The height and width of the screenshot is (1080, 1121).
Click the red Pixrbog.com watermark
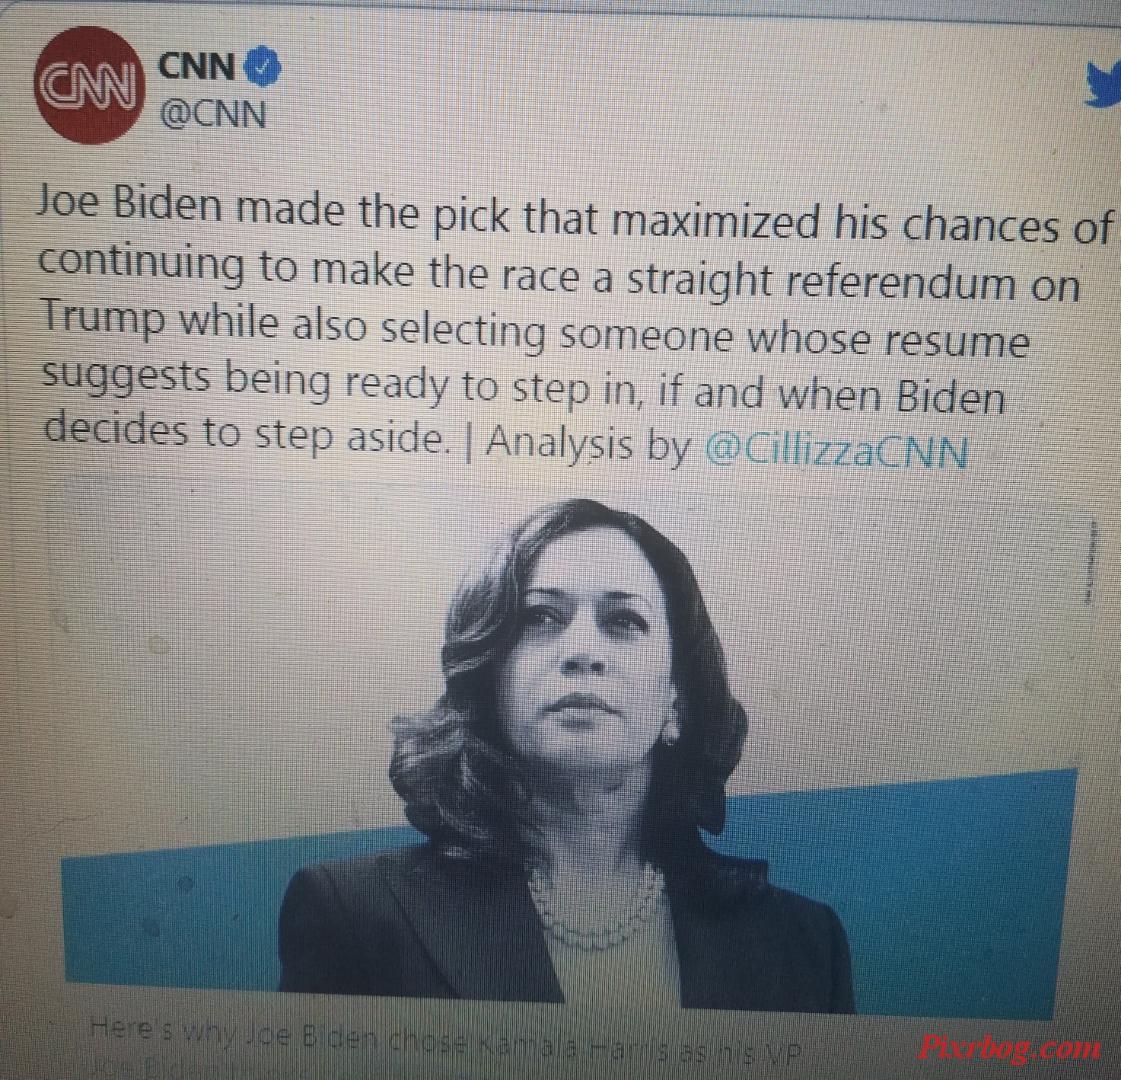[1009, 1049]
